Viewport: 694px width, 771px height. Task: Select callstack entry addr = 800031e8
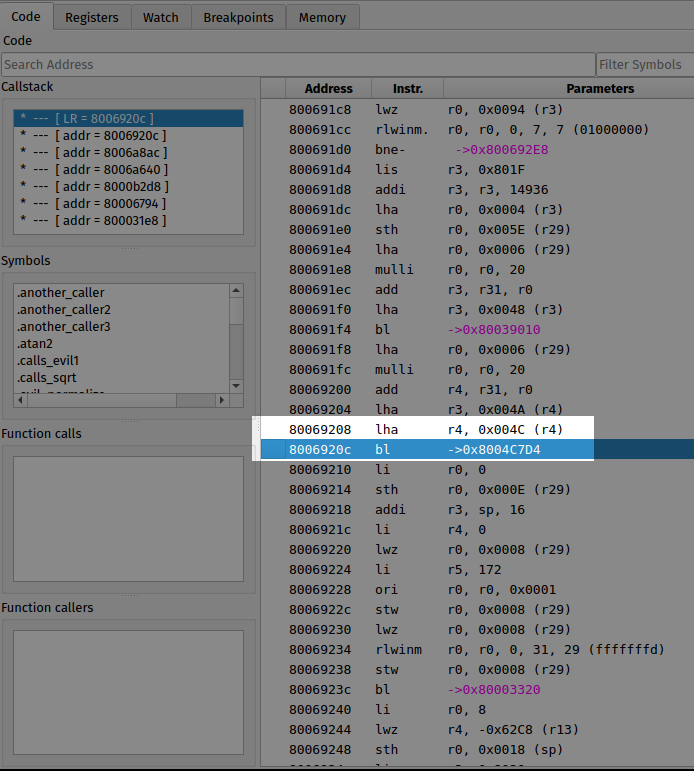click(128, 220)
